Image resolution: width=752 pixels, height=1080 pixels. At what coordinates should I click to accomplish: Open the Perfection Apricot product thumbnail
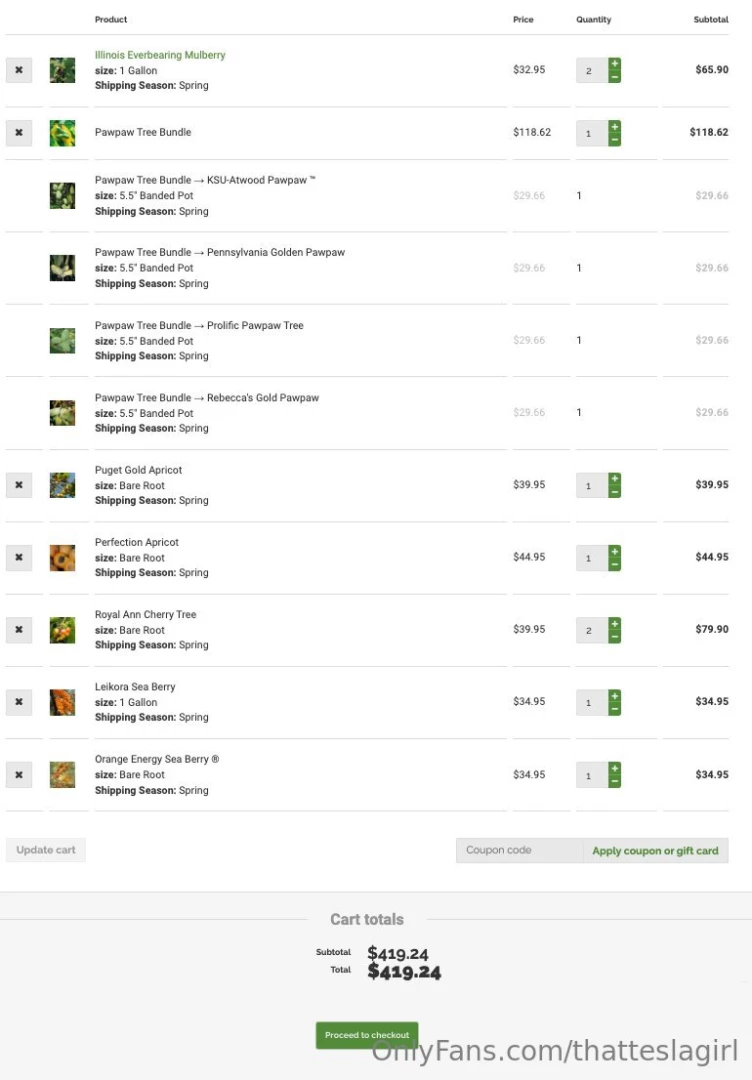click(63, 557)
